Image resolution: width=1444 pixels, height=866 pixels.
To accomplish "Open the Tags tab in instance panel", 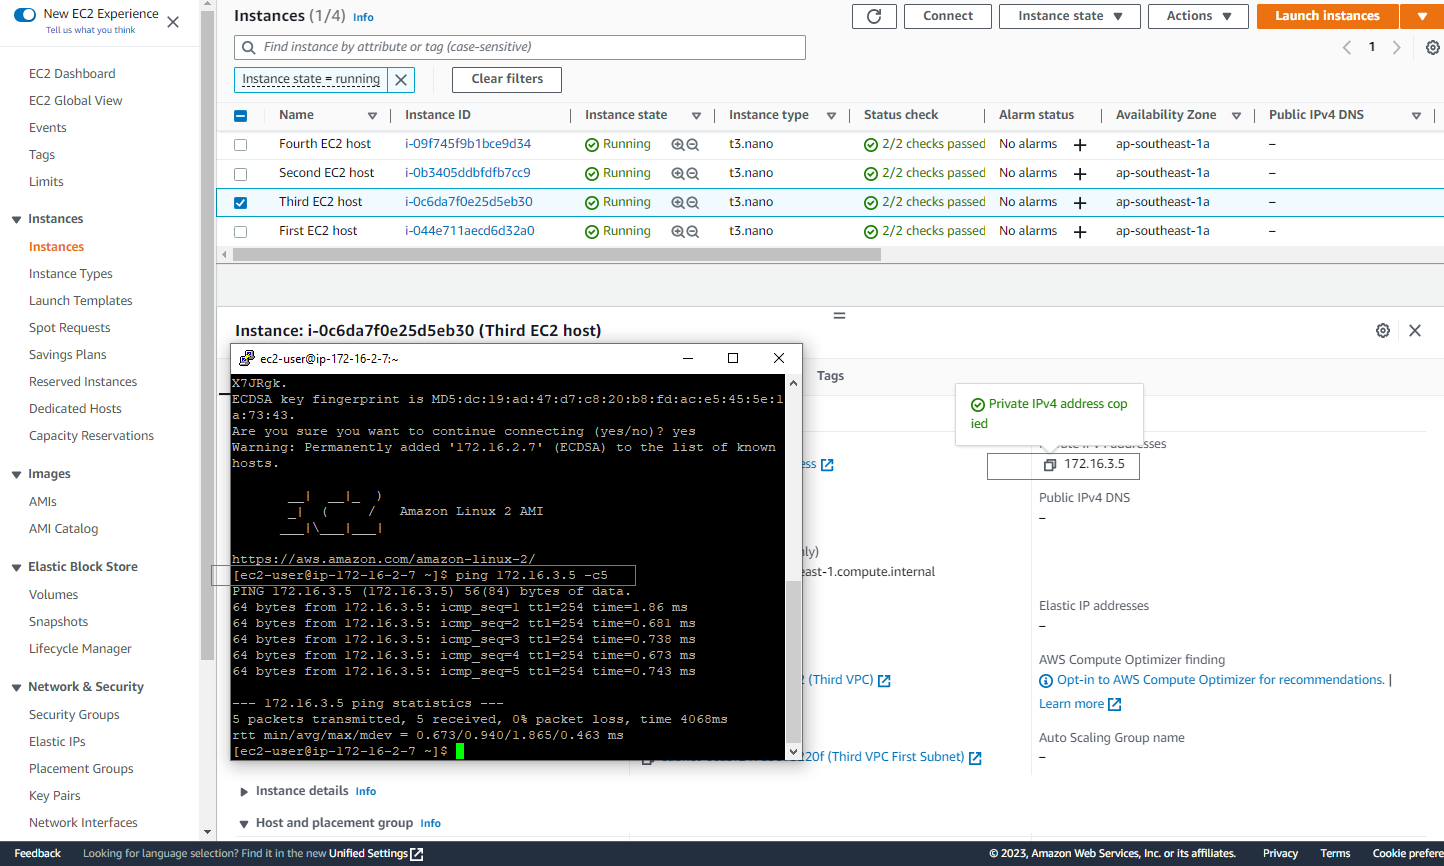I will point(830,376).
